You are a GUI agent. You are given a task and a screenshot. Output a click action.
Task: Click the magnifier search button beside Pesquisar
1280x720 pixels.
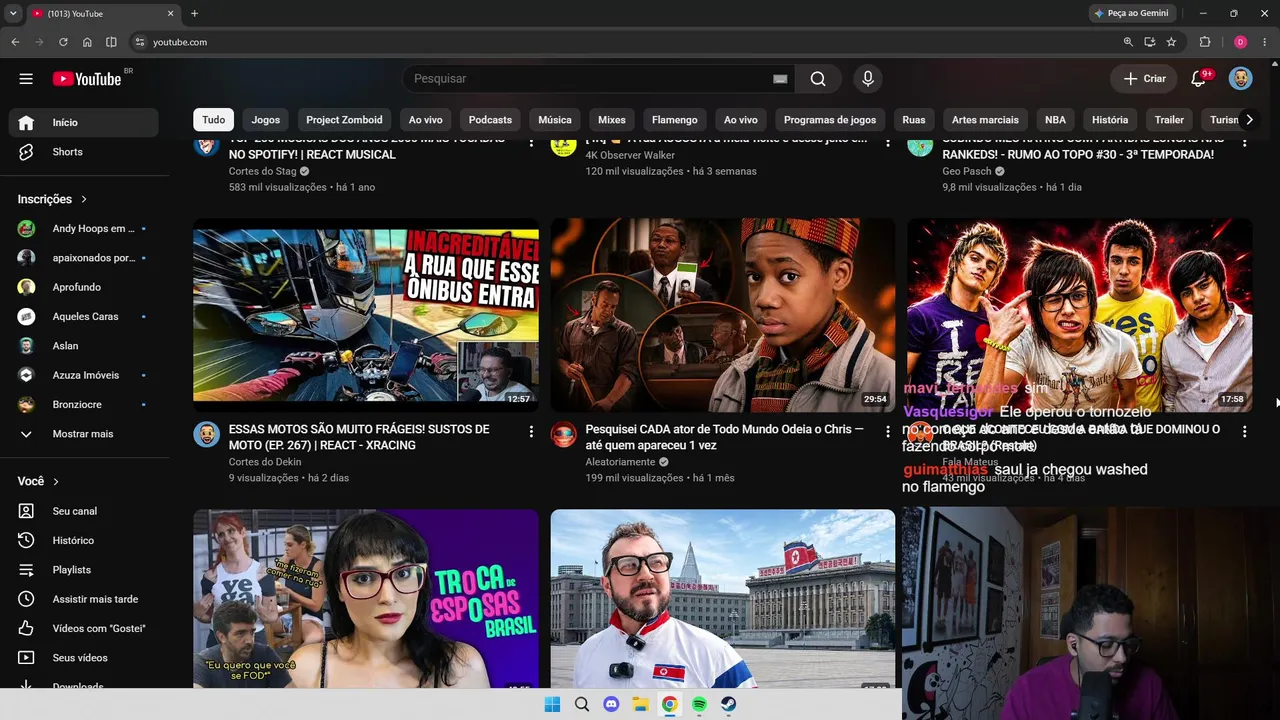[x=818, y=79]
